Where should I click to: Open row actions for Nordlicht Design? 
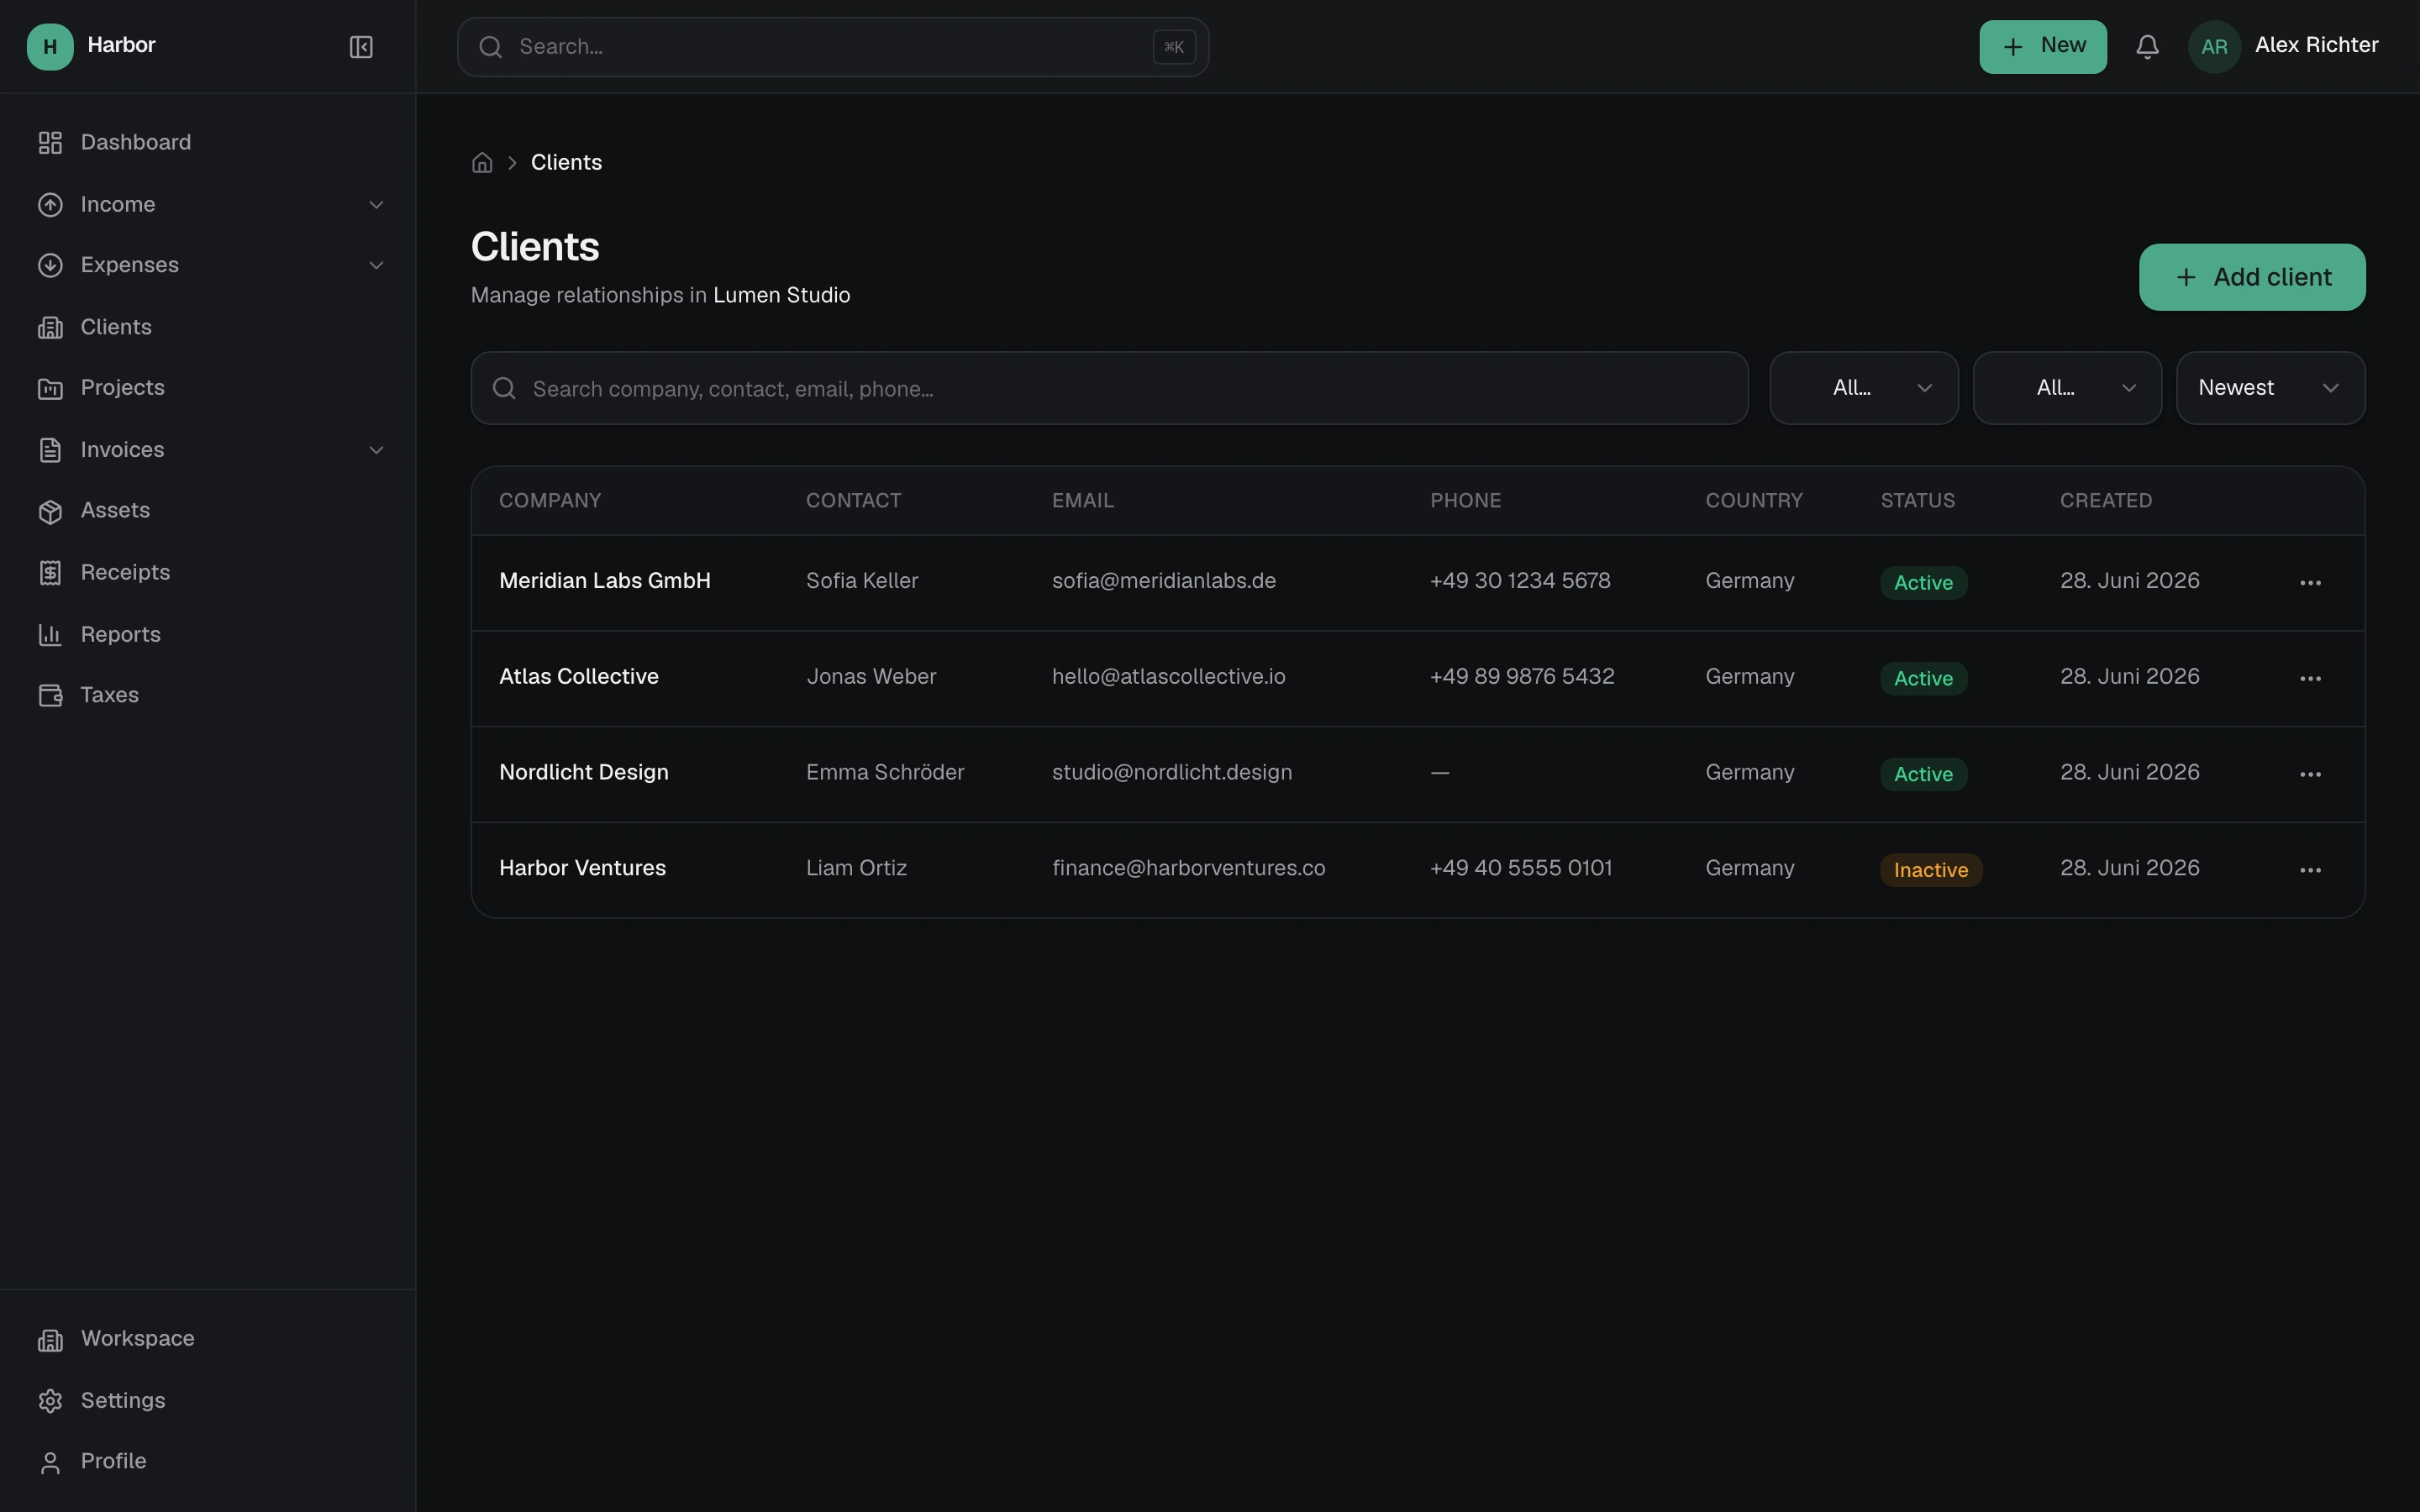coord(2310,774)
